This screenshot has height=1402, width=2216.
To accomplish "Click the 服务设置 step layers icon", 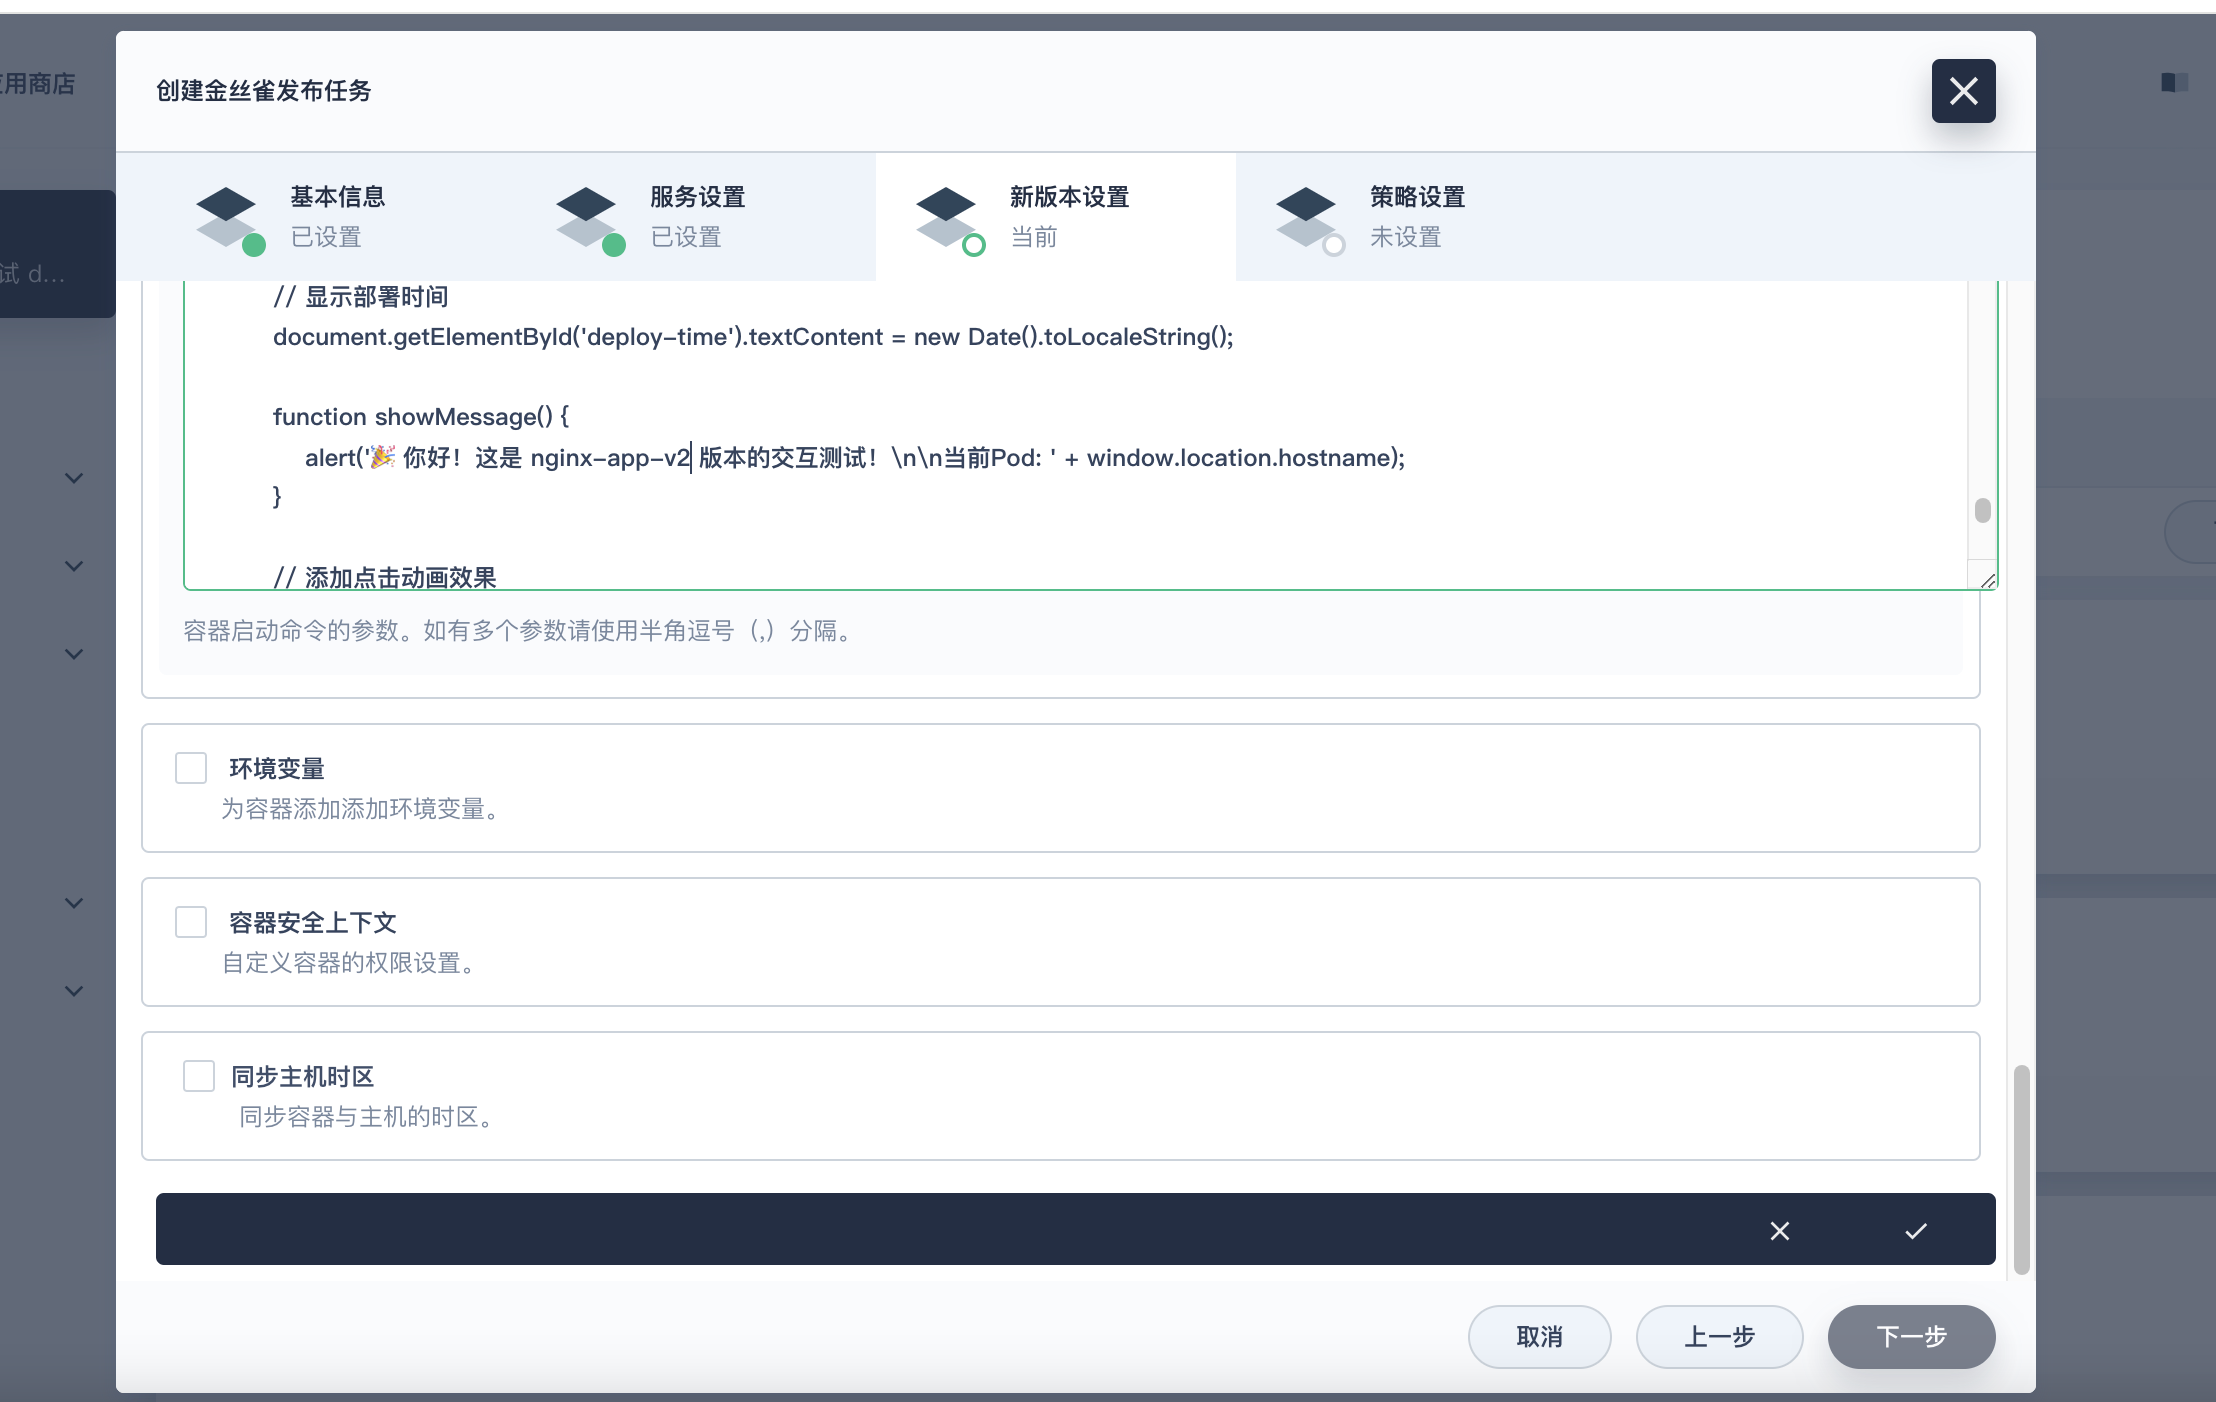I will point(587,215).
